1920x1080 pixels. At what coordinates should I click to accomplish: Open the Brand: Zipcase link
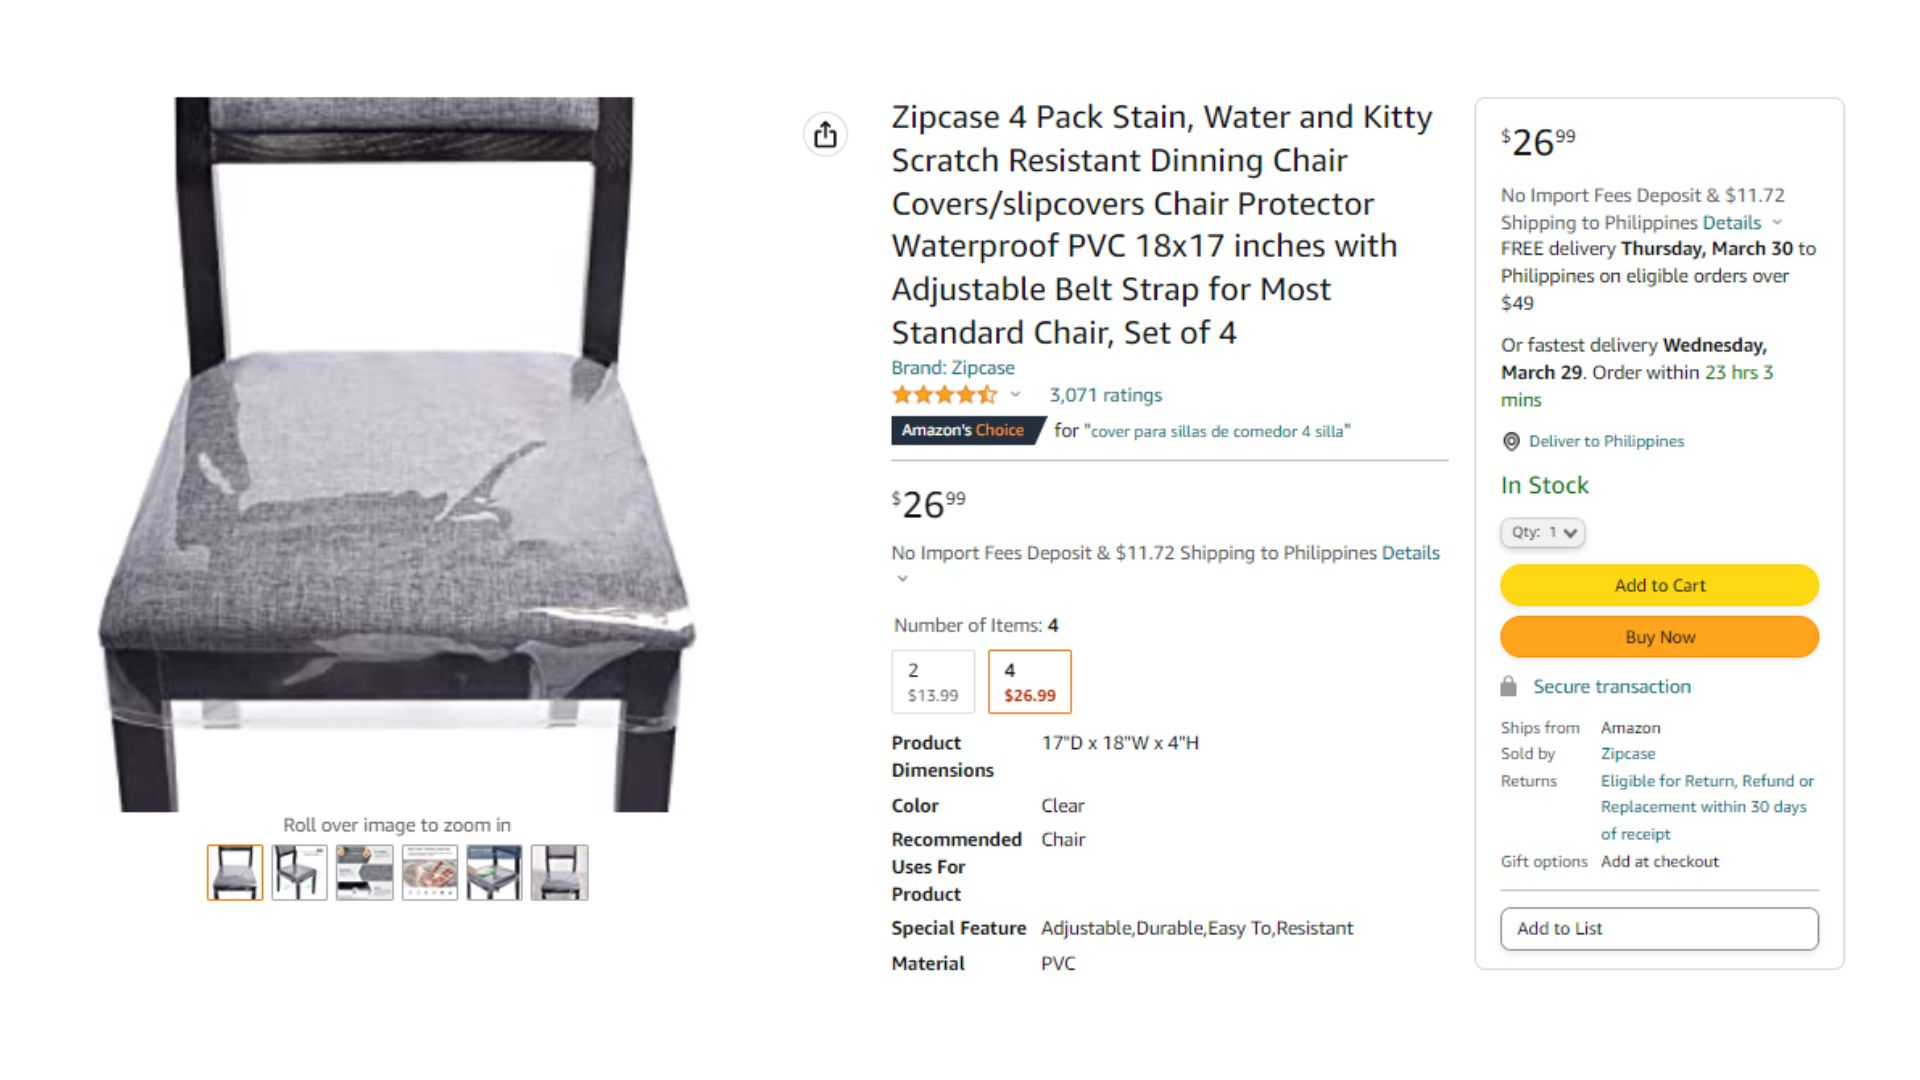pos(953,368)
